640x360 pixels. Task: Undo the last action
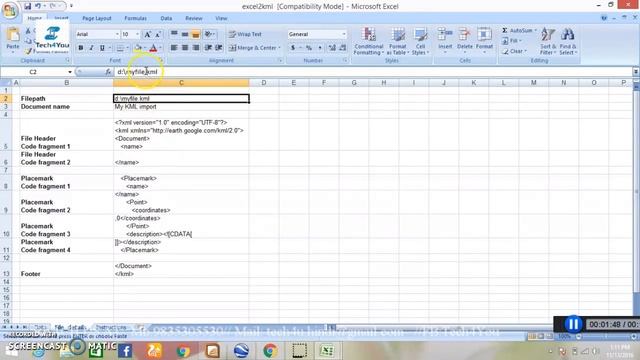38,6
